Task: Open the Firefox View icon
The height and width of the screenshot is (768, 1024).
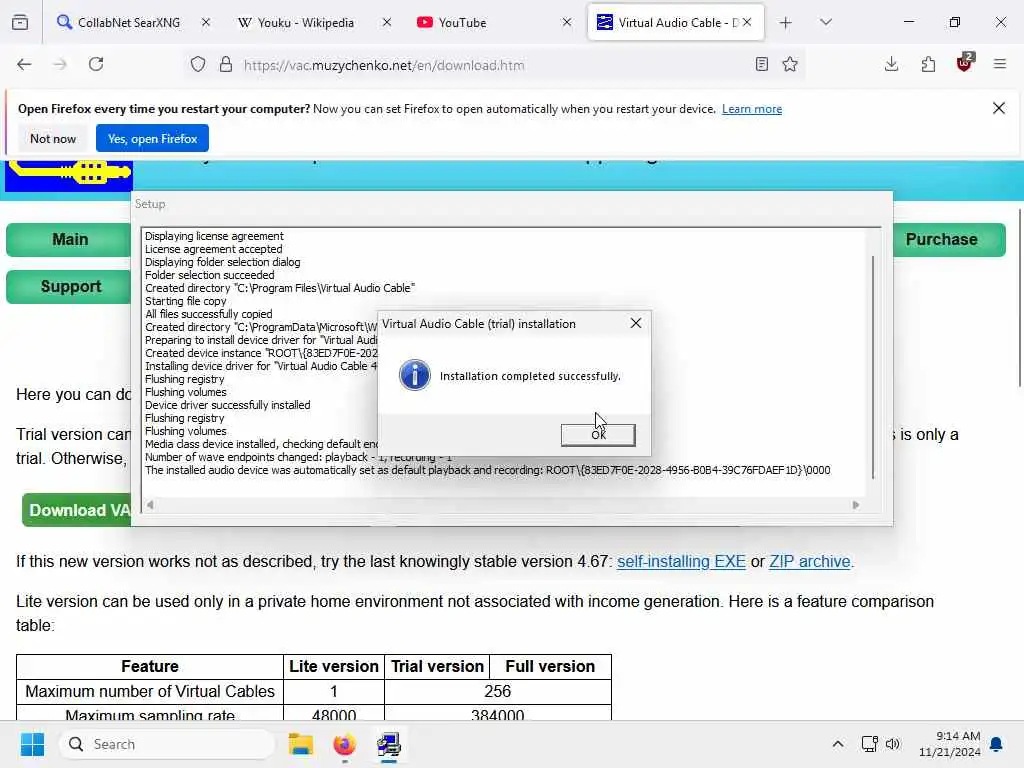Action: [x=20, y=22]
